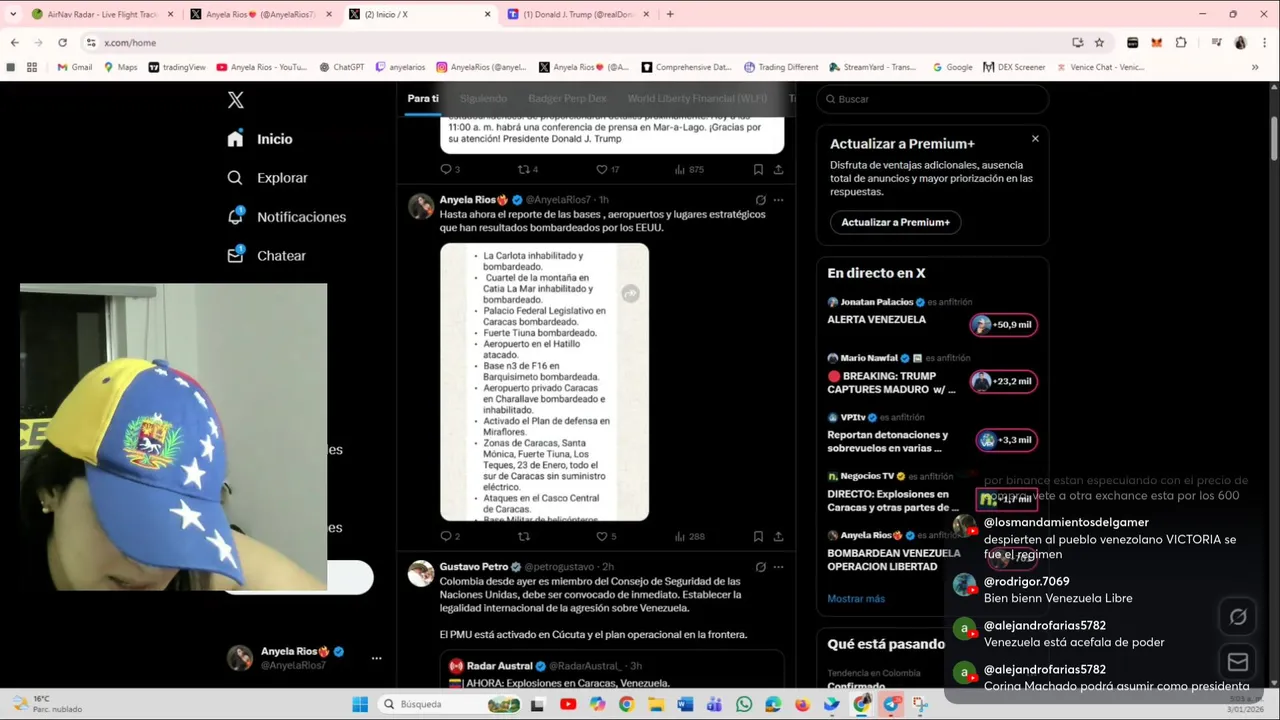The image size is (1280, 720).
Task: Open ChatGPT bookmark
Action: click(x=342, y=67)
